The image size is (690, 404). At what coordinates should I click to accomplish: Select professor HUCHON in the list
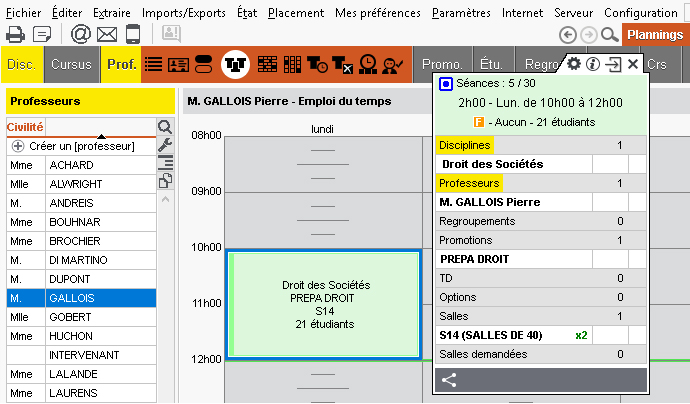pyautogui.click(x=81, y=336)
